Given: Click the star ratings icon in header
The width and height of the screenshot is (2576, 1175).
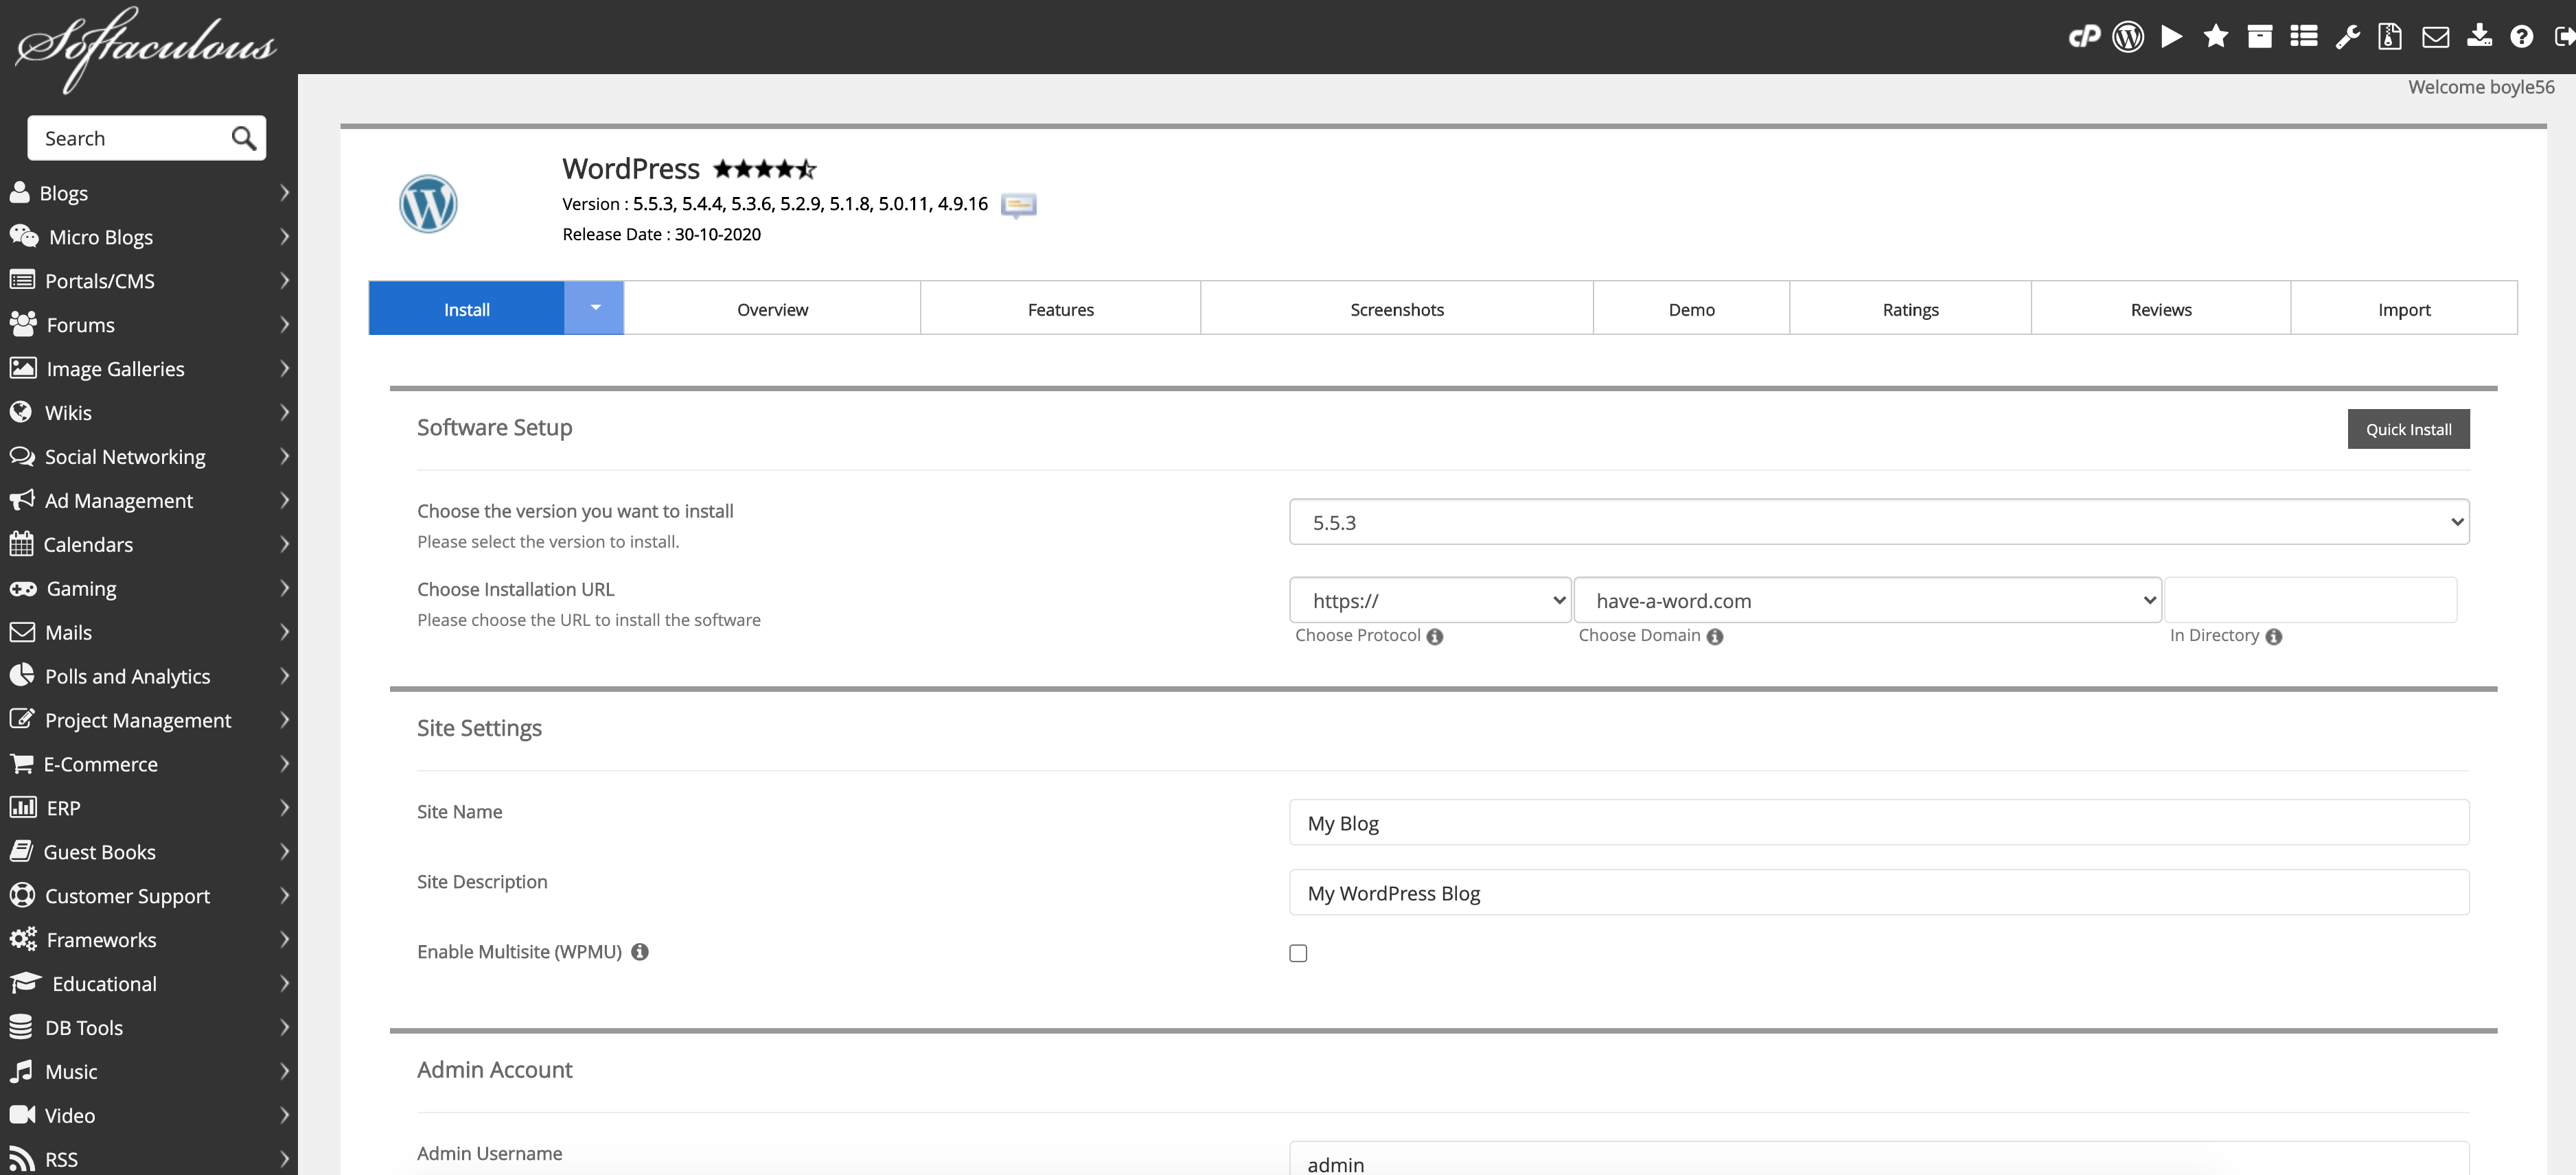Looking at the screenshot, I should [x=2216, y=37].
